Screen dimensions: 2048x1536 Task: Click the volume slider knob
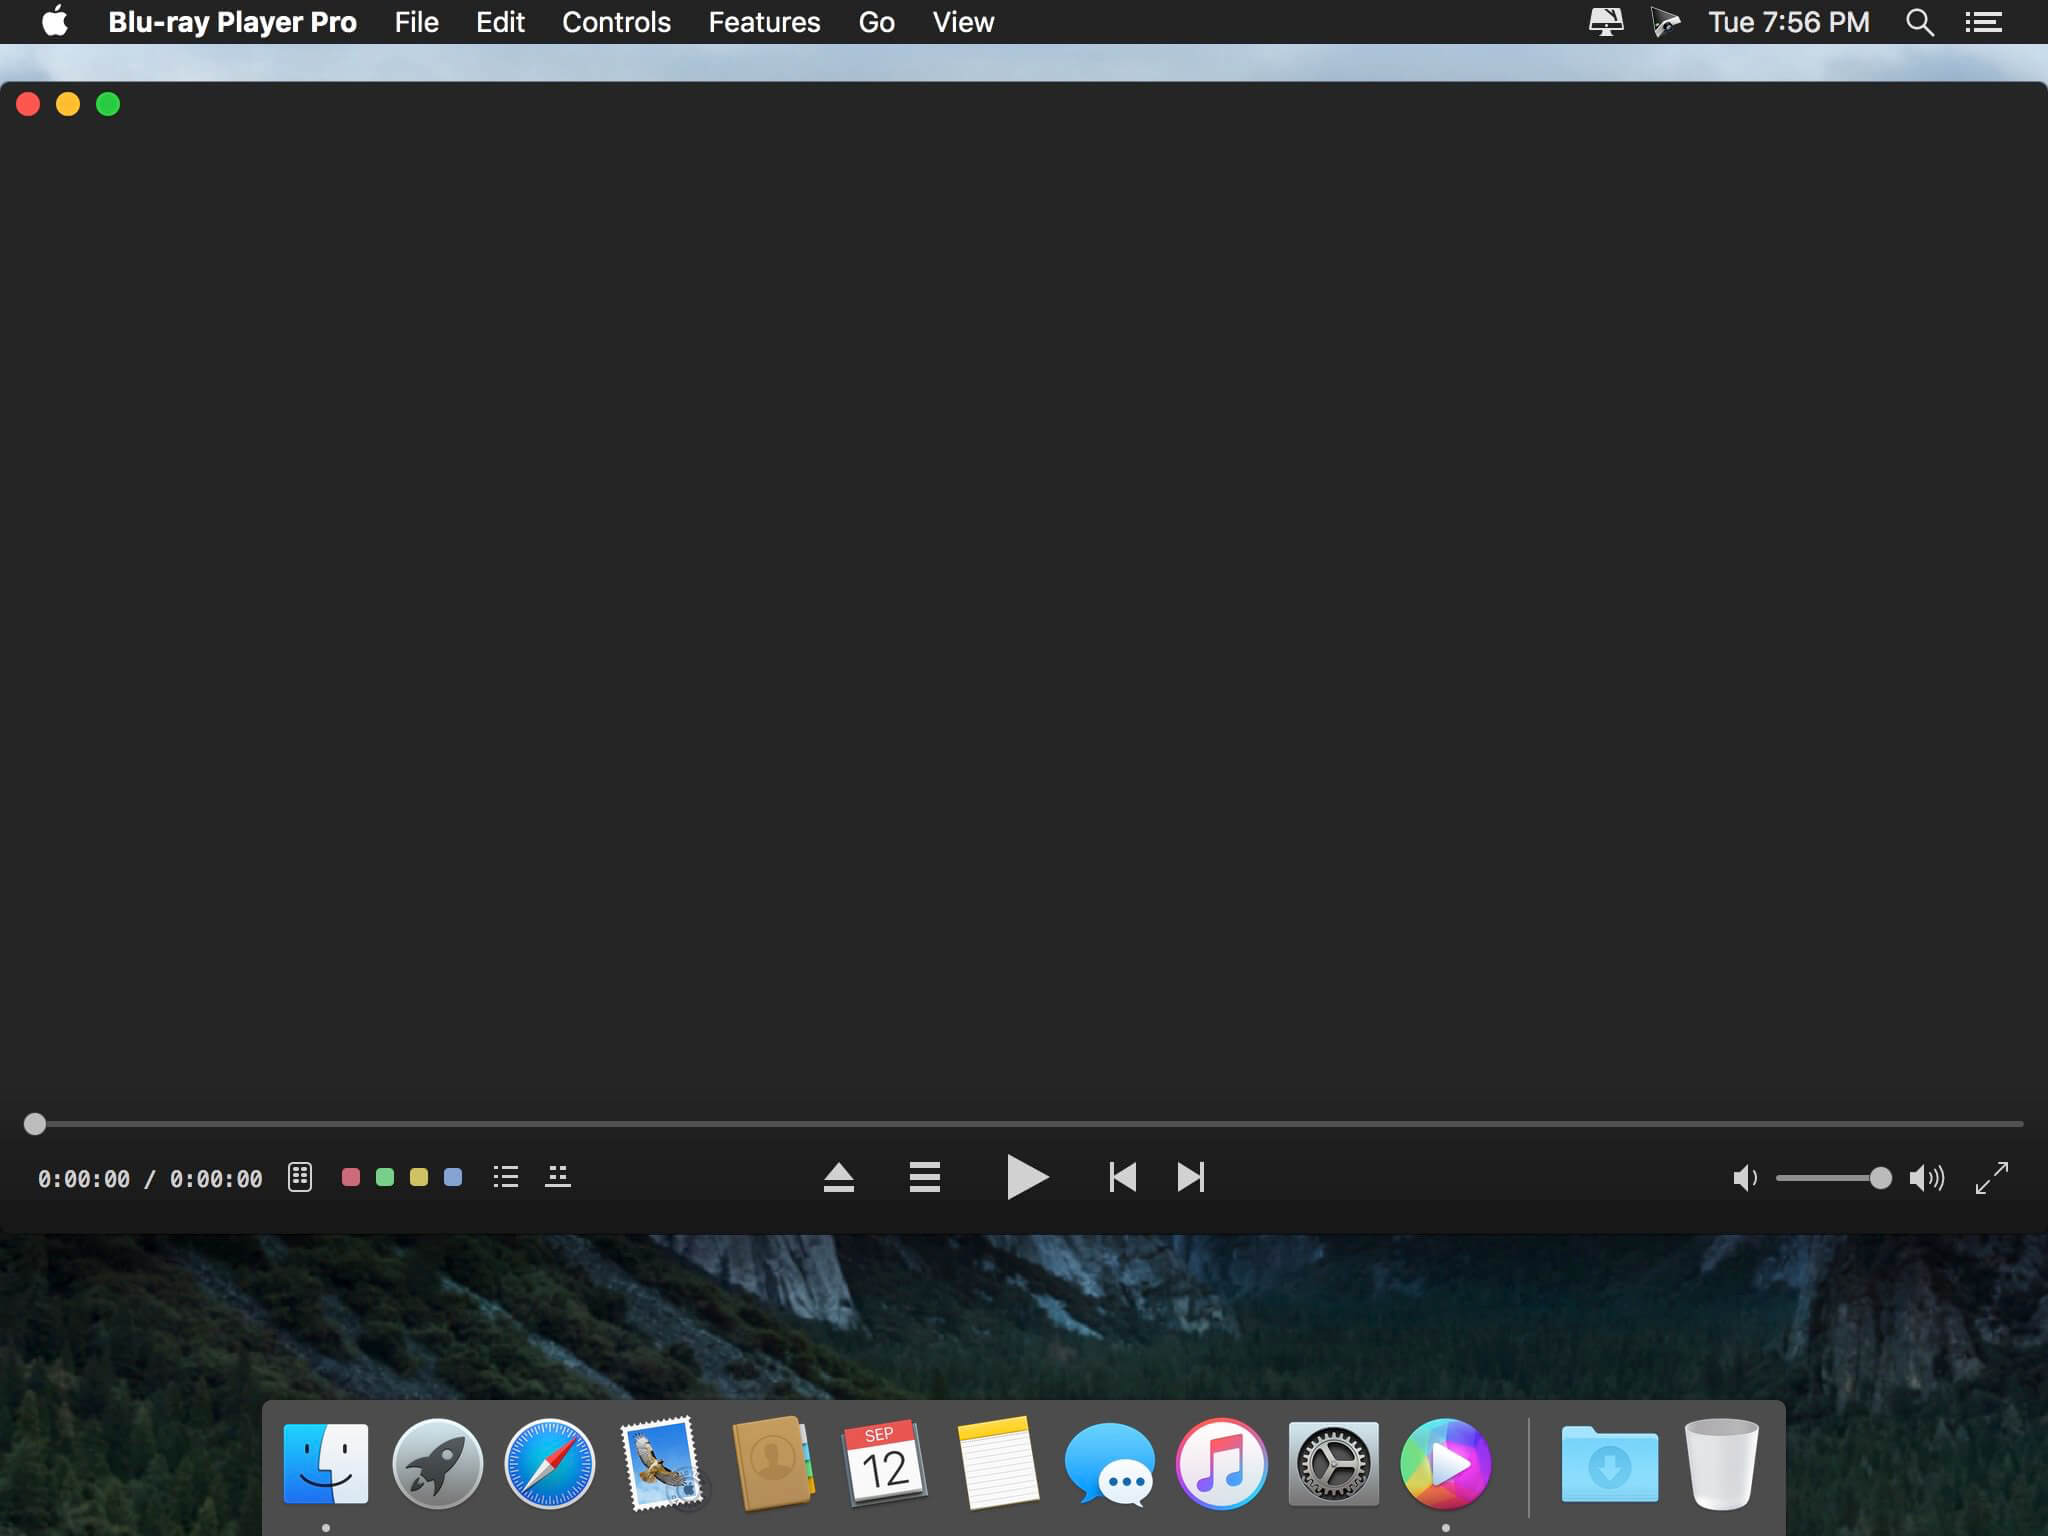pyautogui.click(x=1880, y=1178)
